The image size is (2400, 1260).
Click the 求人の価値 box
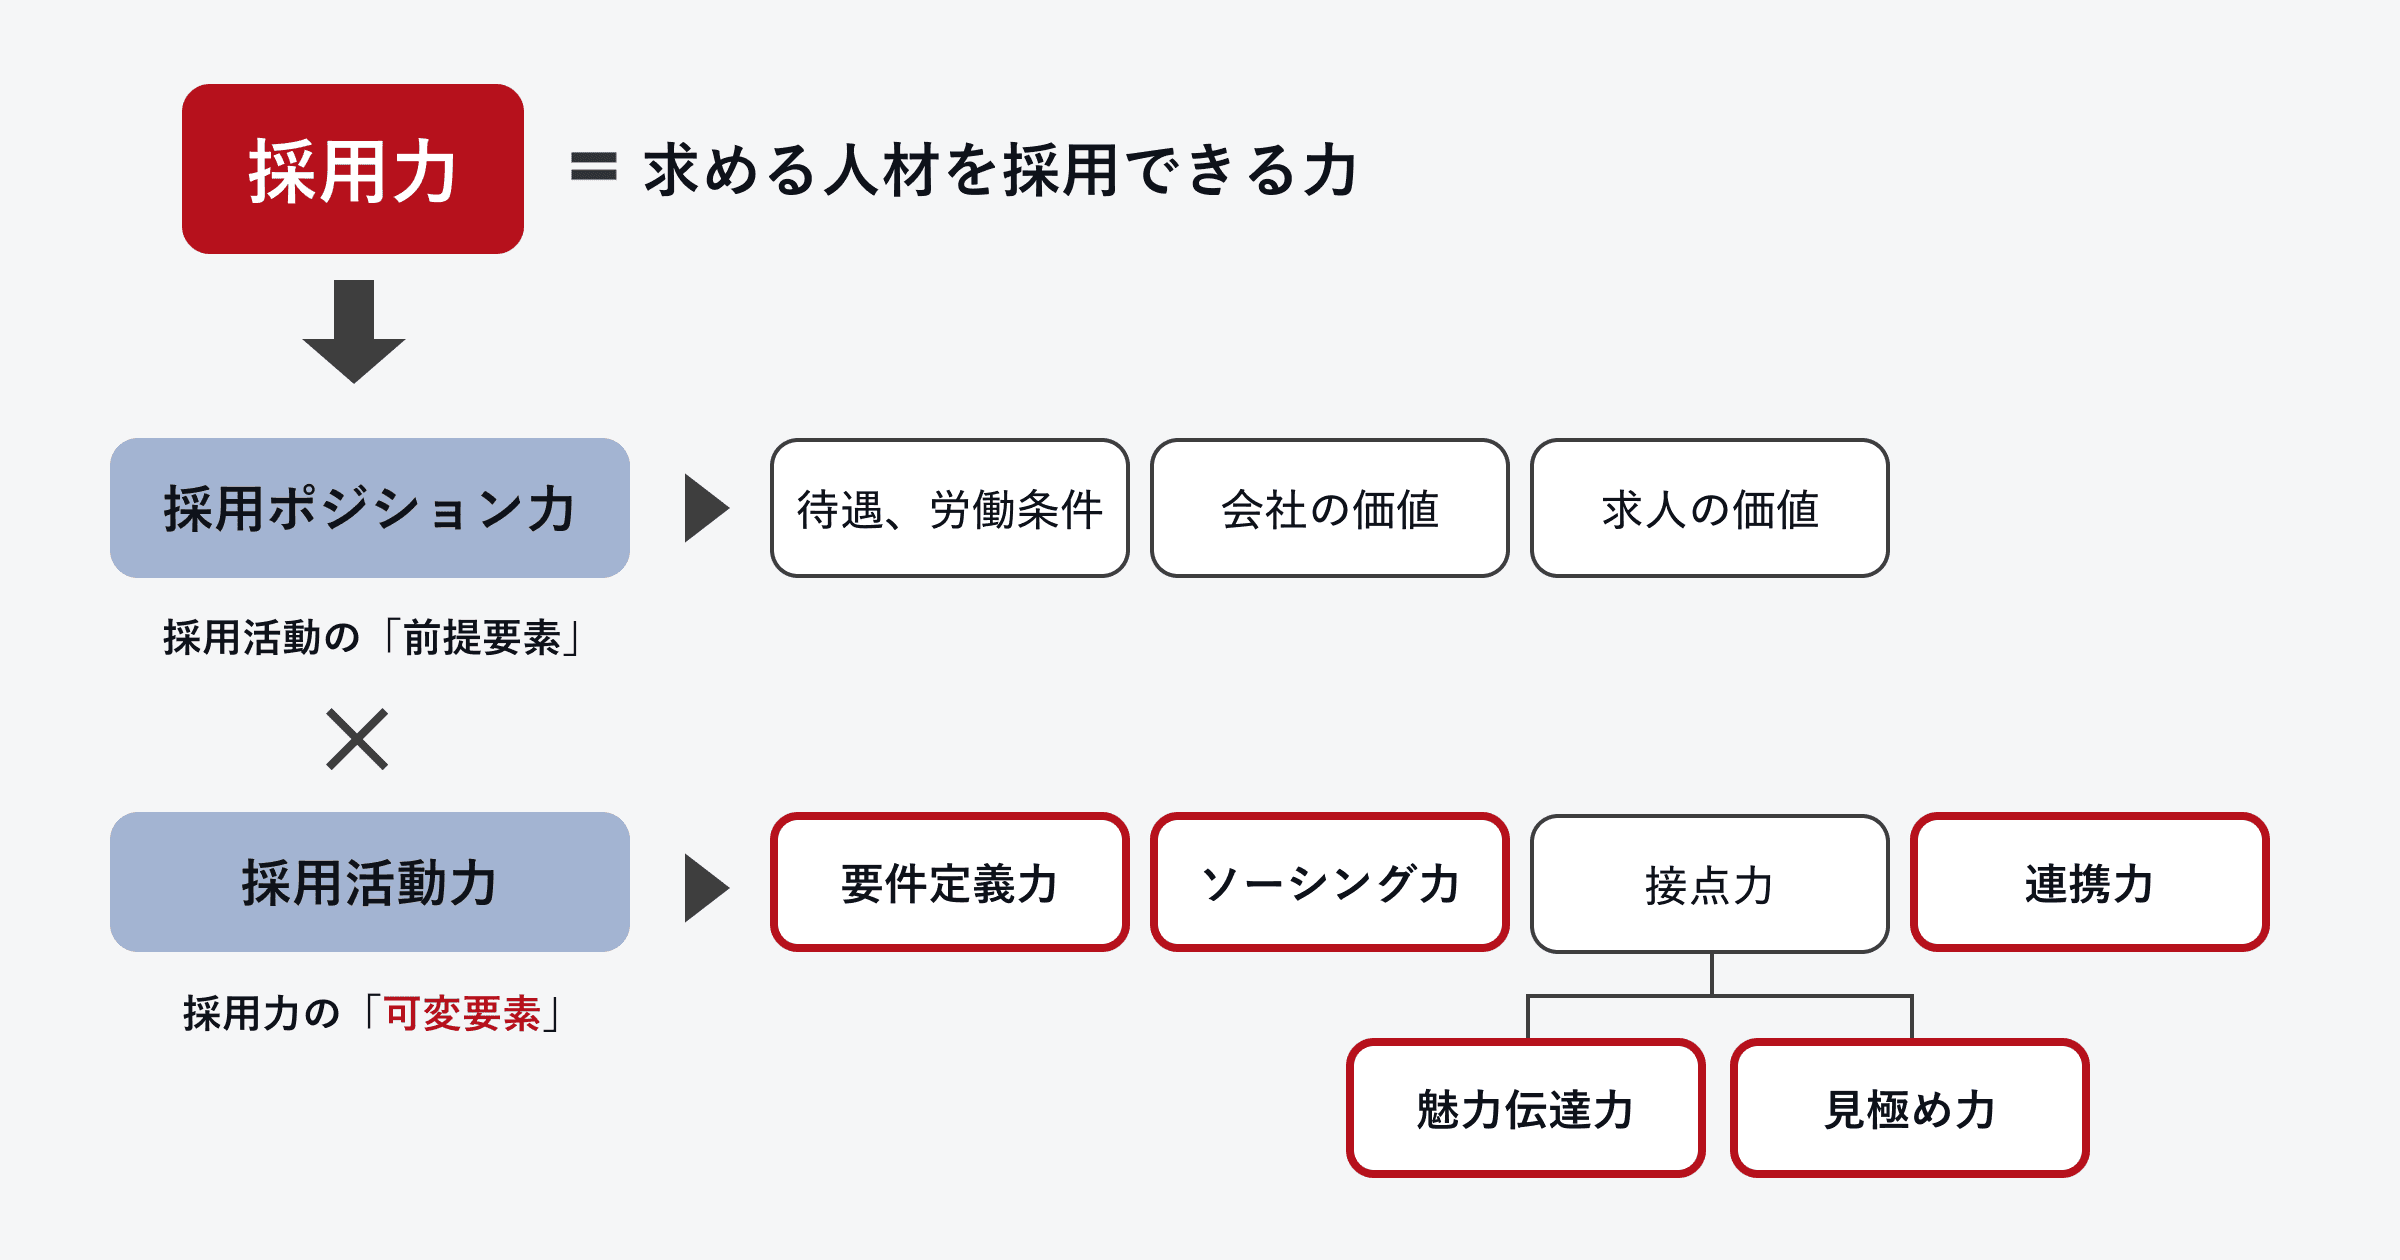[x=1709, y=508]
